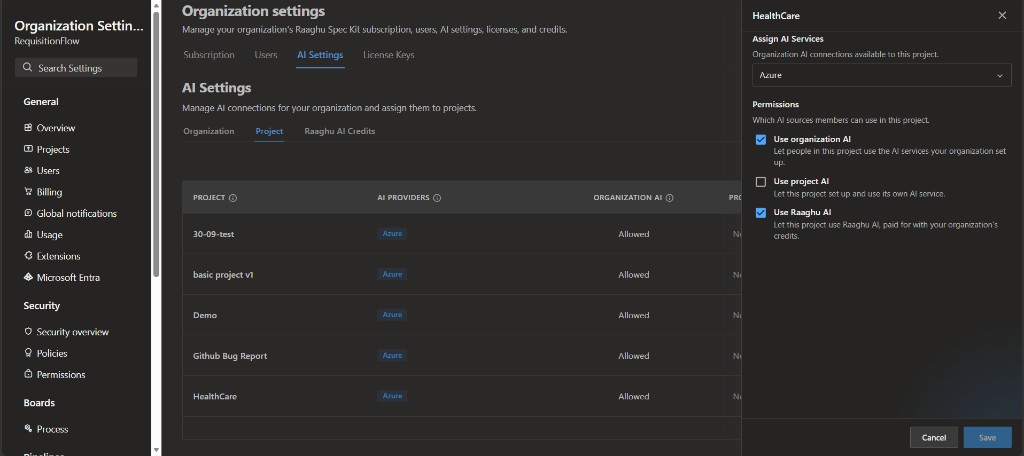Select the Project sub-tab
The image size is (1024, 456).
point(269,131)
